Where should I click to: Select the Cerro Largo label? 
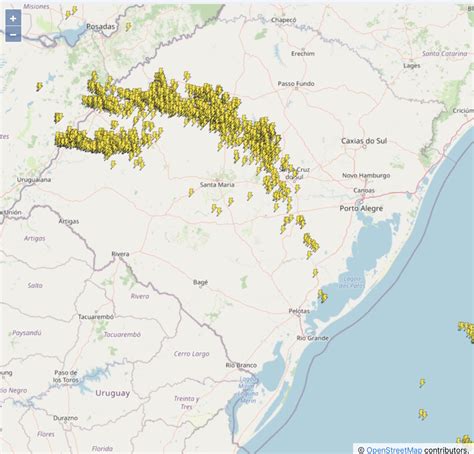click(x=191, y=354)
